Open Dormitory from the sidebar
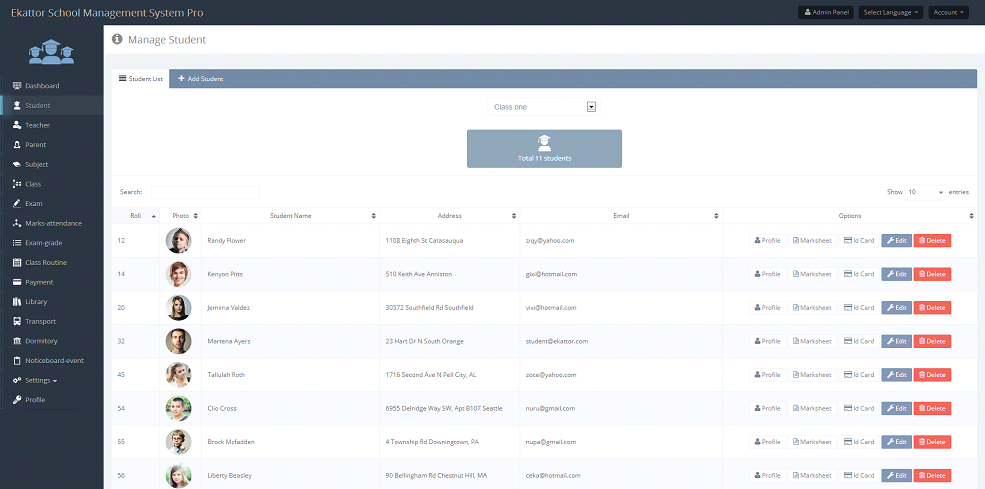Viewport: 985px width, 489px height. (41, 341)
